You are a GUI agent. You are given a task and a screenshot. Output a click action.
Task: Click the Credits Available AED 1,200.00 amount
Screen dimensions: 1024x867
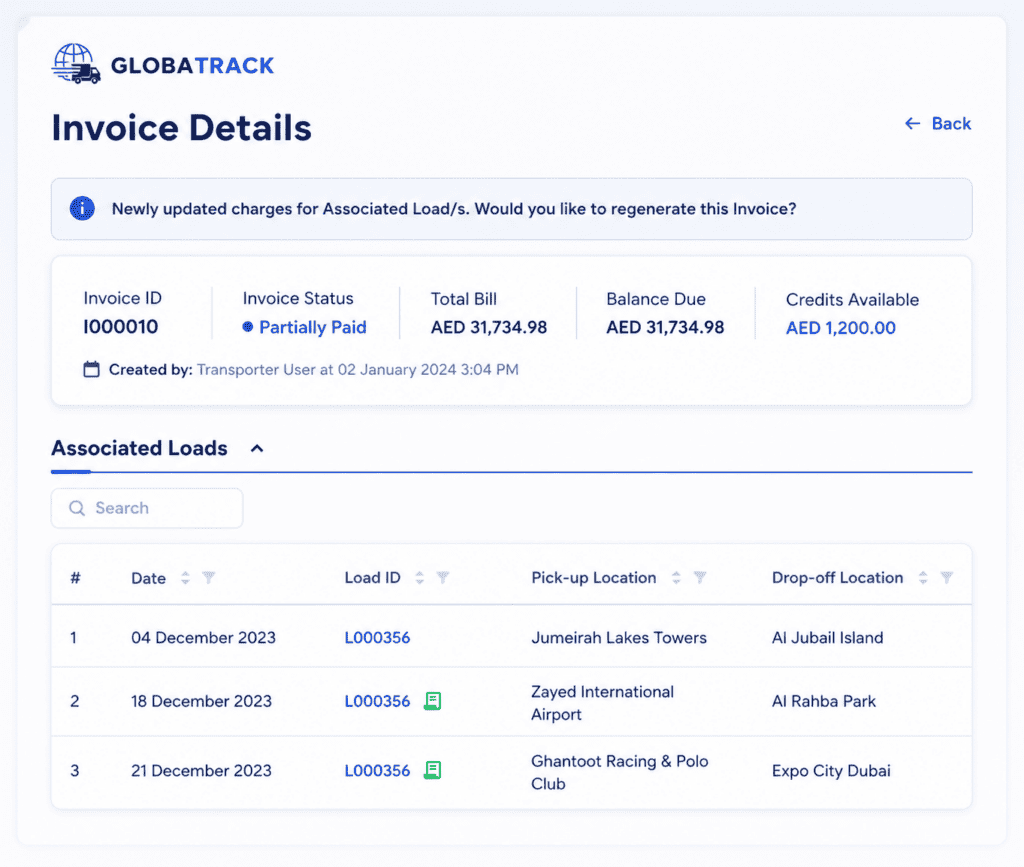(840, 328)
